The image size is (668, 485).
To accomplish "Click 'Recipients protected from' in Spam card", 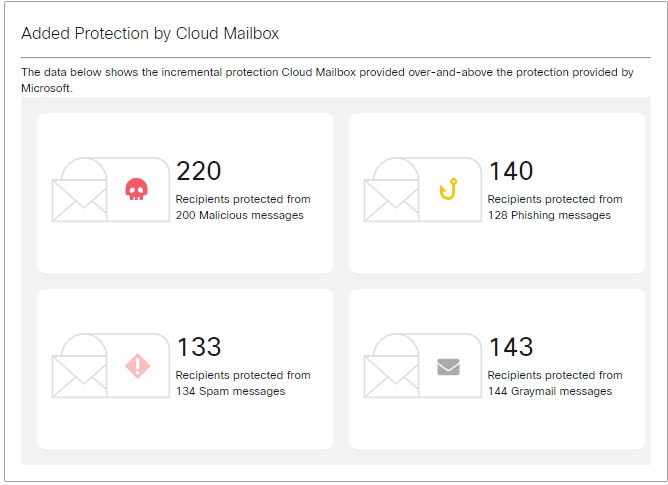I will tap(243, 375).
